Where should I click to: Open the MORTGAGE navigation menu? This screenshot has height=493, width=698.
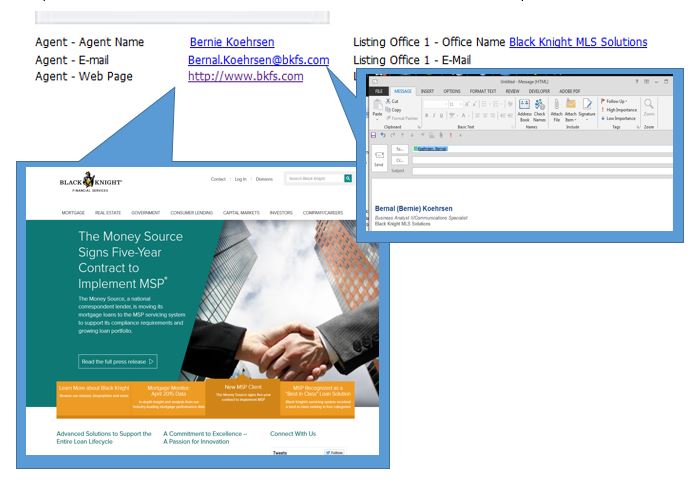tap(73, 213)
